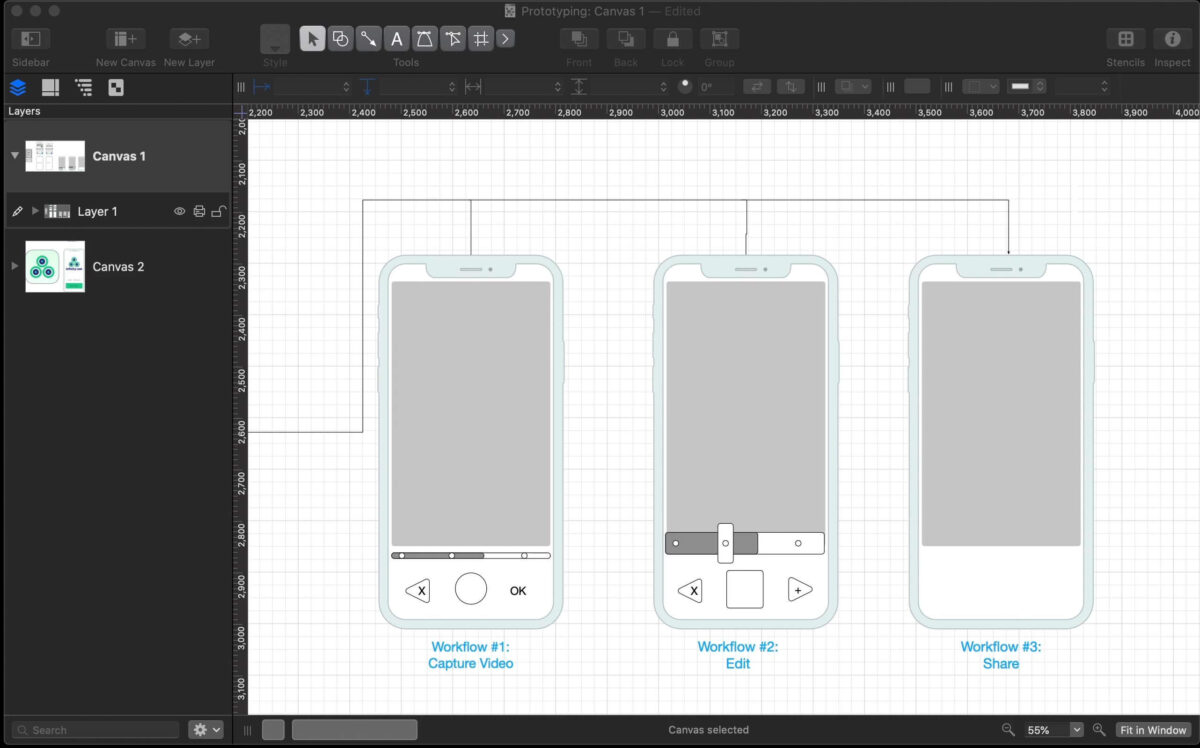Collapse the Canvas 1 disclosure triangle
Viewport: 1200px width, 748px height.
tap(14, 156)
